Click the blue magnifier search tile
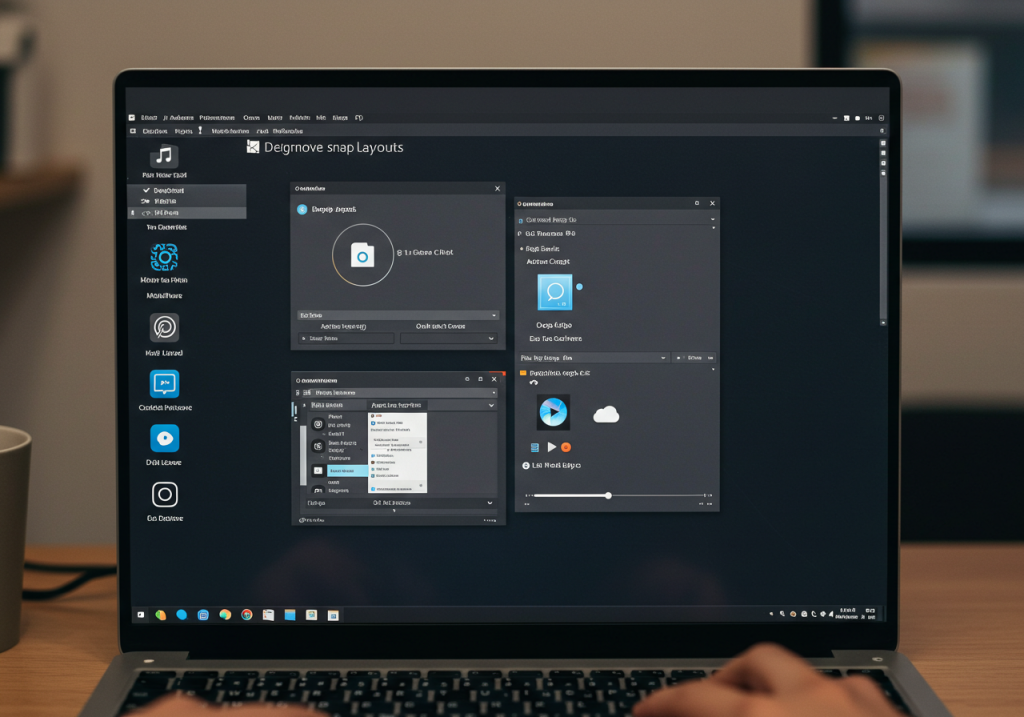1024x717 pixels. tap(554, 292)
